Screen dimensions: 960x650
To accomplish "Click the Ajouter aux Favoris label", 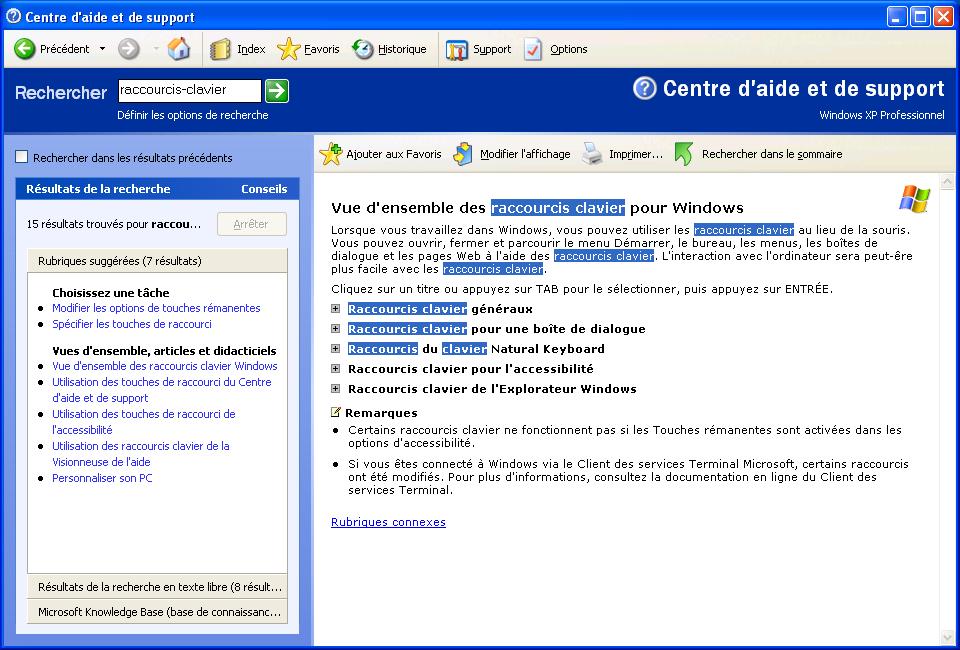I will click(394, 154).
